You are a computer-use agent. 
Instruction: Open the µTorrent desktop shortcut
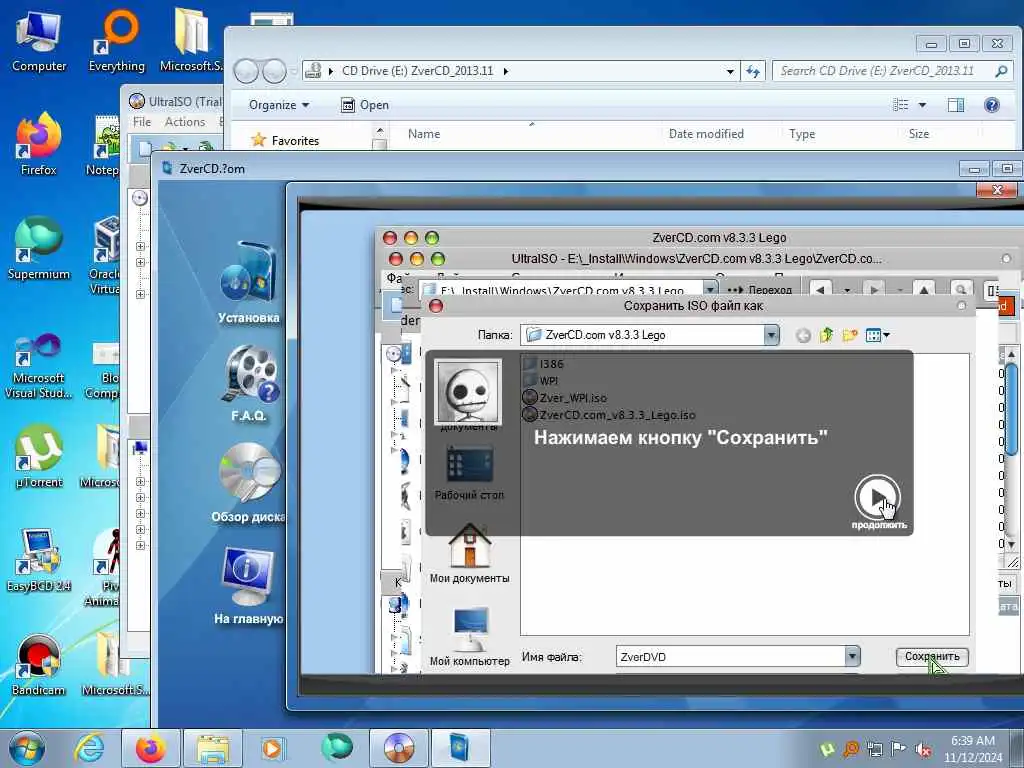coord(39,457)
